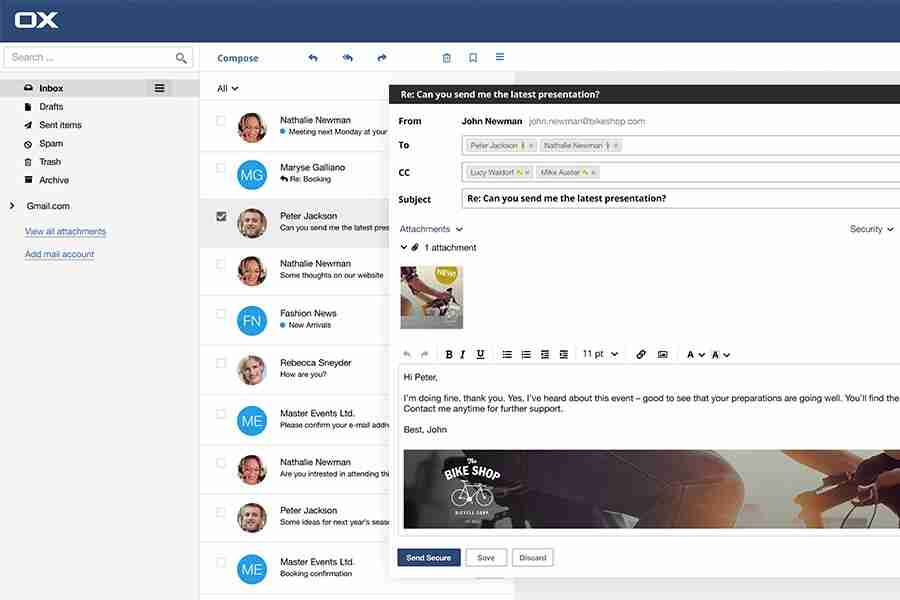Click the View all attachments link
This screenshot has height=600, width=900.
tap(65, 232)
